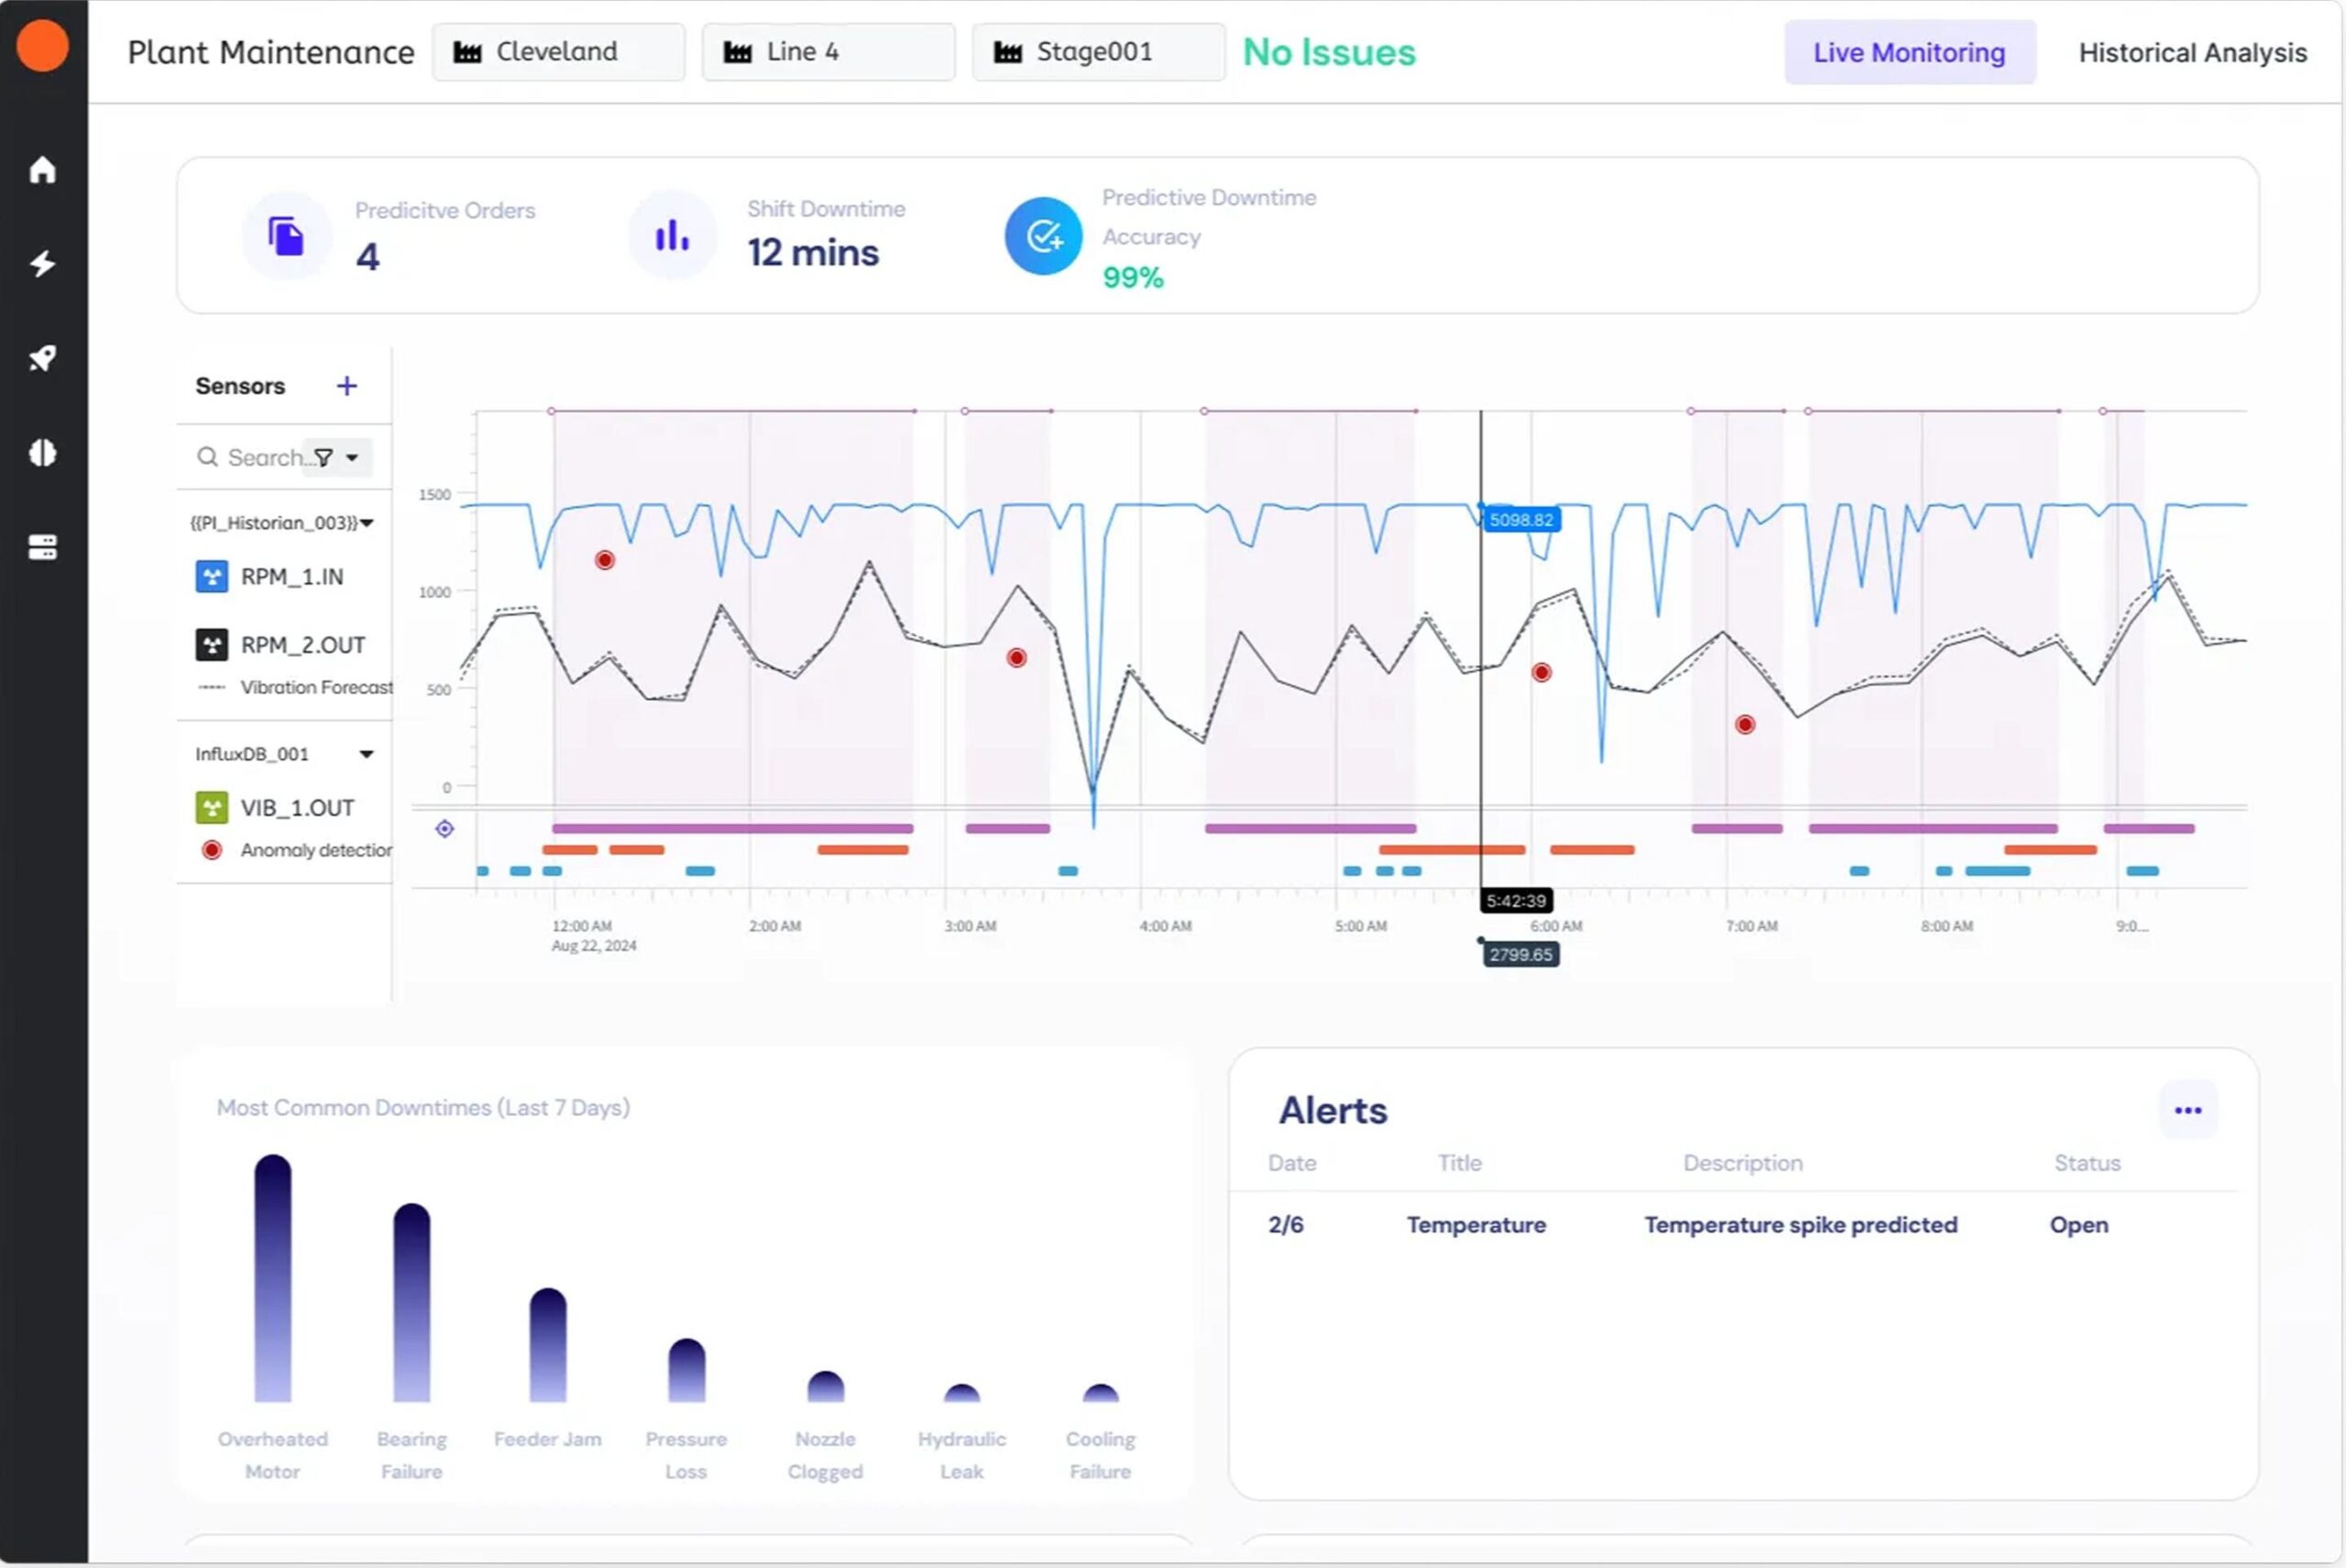This screenshot has height=1568, width=2346.
Task: Click the Nozzle Clogged downtime bar
Action: pos(826,1386)
